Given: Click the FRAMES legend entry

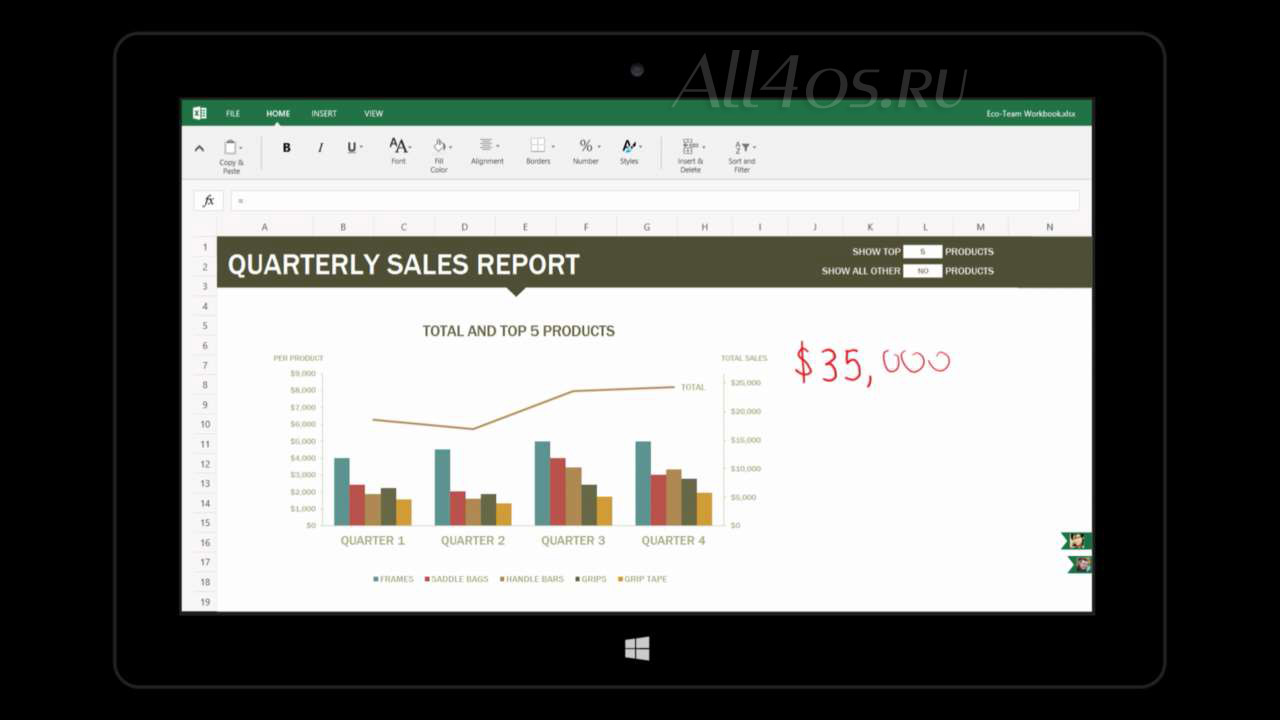Looking at the screenshot, I should tap(393, 579).
